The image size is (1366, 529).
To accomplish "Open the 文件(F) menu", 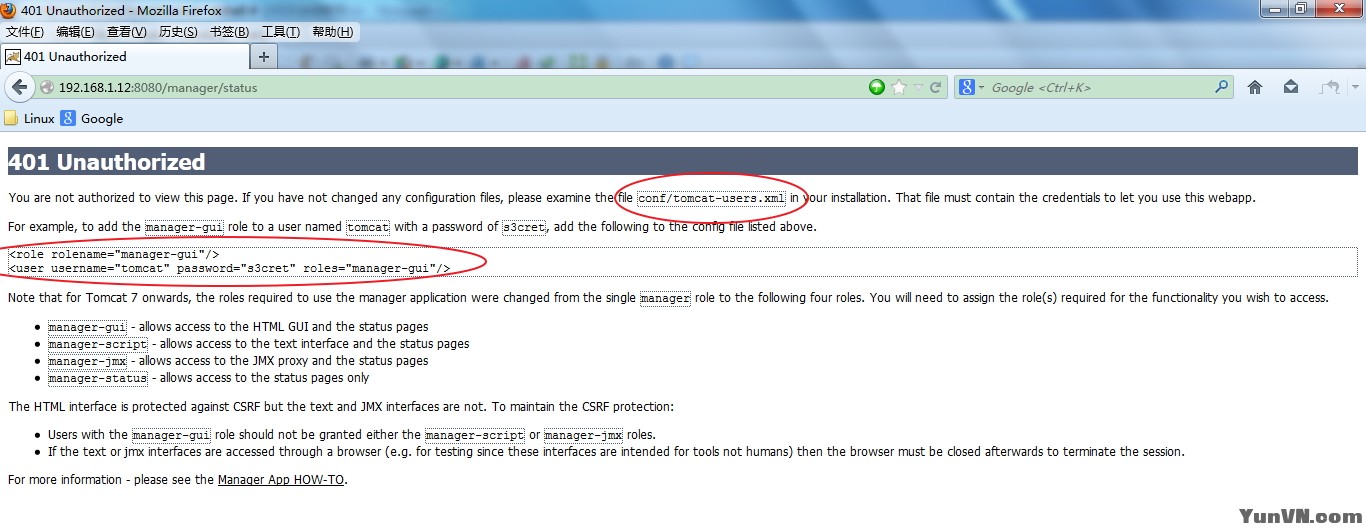I will pos(25,32).
